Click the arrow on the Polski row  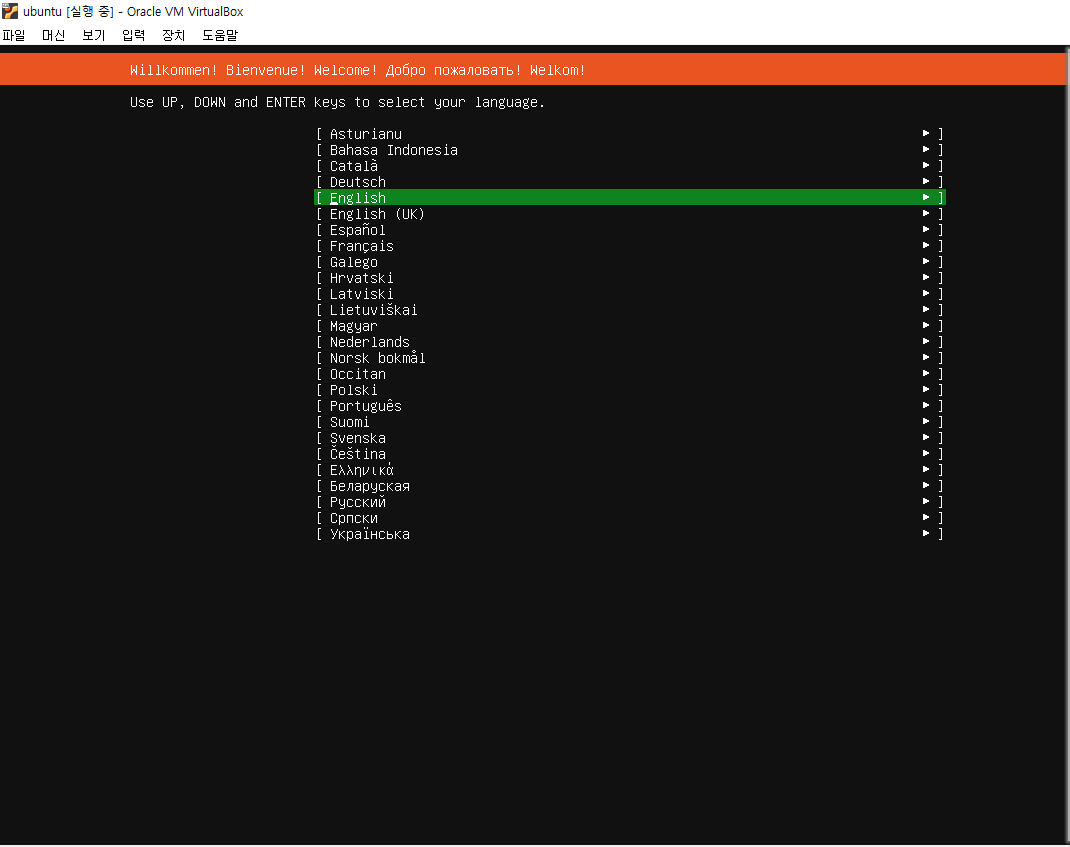(926, 389)
